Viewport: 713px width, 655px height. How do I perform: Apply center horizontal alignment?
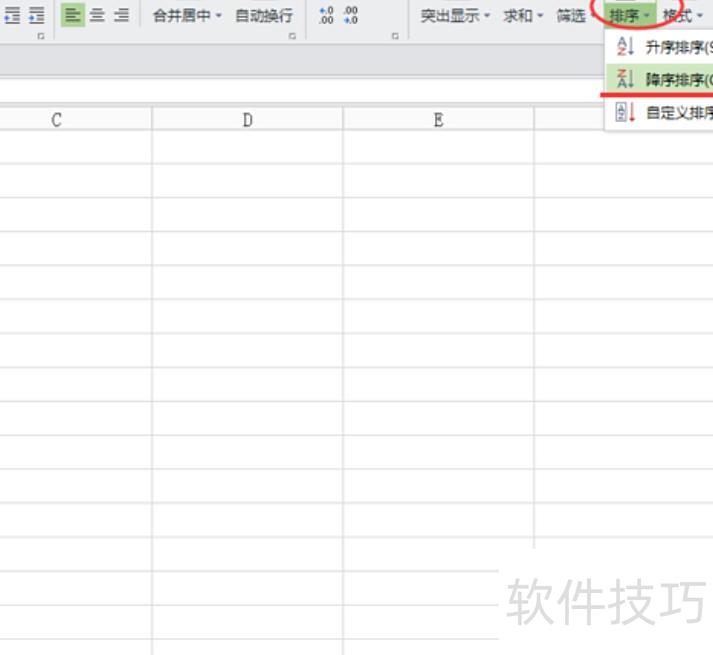click(97, 15)
